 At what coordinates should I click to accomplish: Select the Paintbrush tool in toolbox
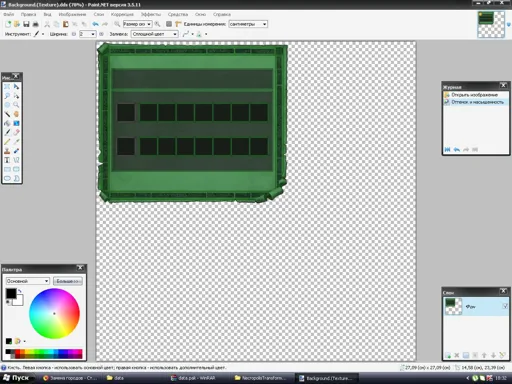coord(7,132)
